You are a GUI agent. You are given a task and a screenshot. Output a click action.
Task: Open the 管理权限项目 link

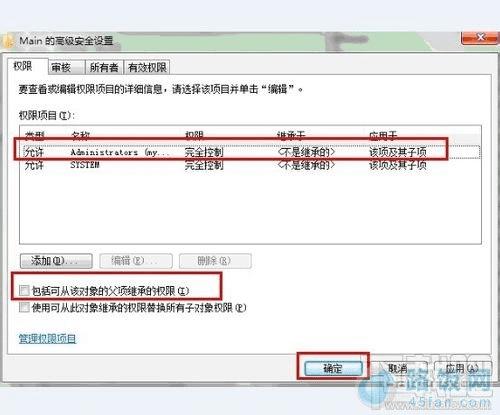click(x=47, y=339)
